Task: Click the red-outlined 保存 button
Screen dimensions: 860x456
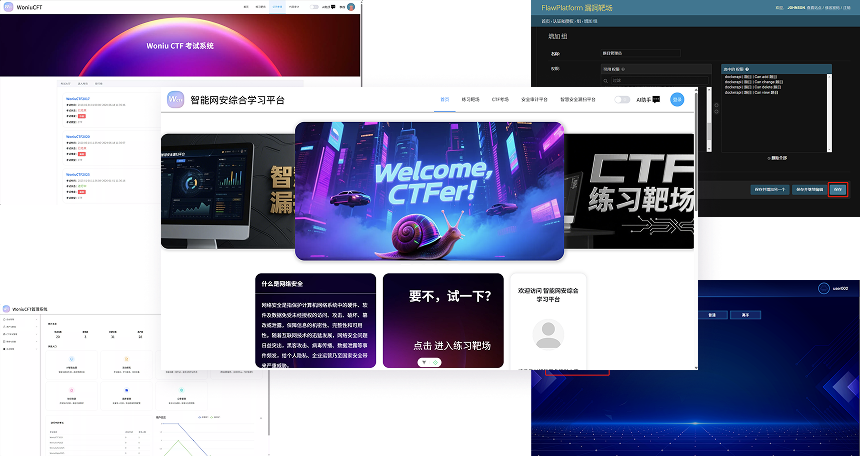Action: (838, 189)
